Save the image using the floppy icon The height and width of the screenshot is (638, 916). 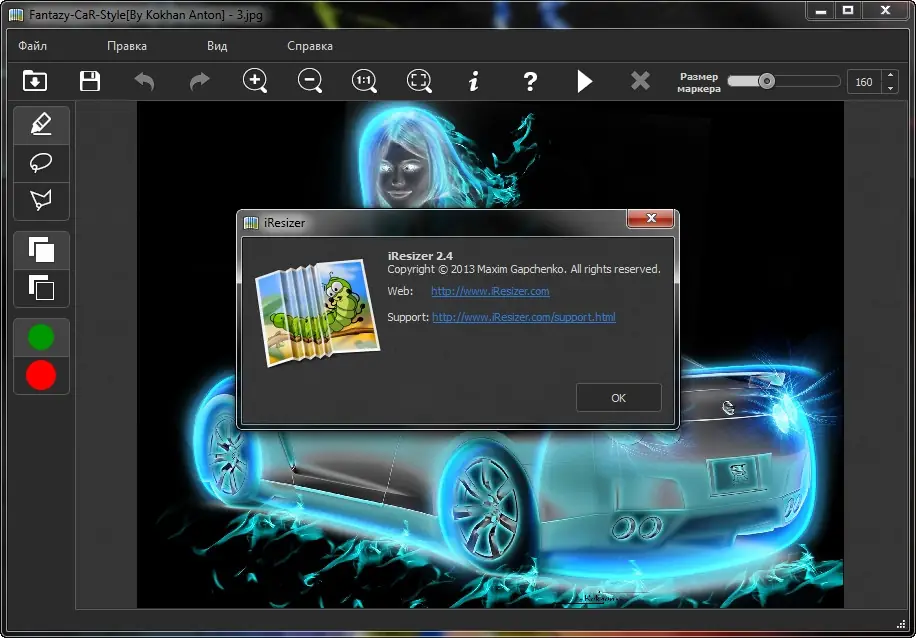[90, 81]
